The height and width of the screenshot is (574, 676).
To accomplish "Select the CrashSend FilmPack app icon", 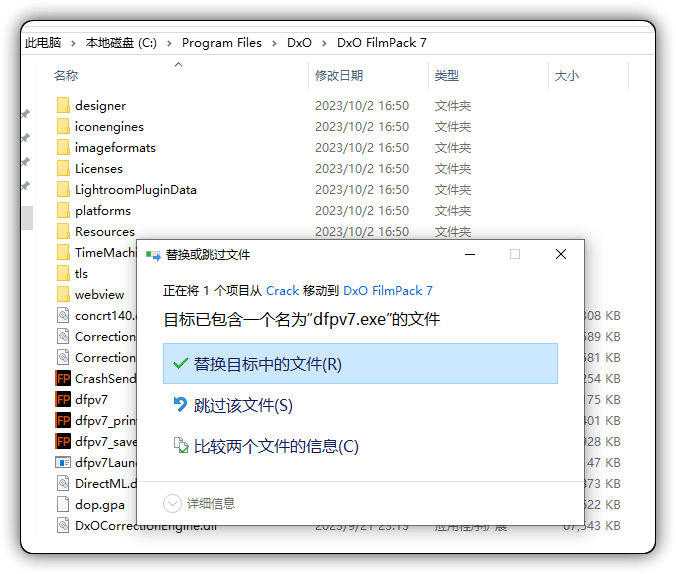I will [x=63, y=378].
